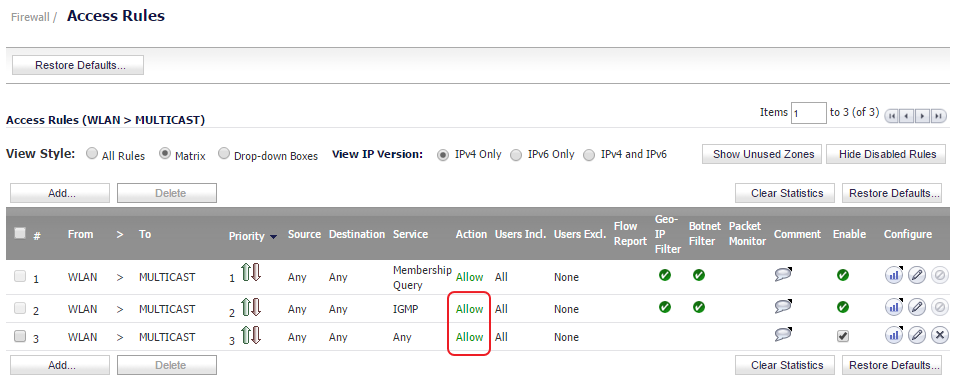Check the checkbox for rule 1
This screenshot has height=390, width=953.
point(20,276)
